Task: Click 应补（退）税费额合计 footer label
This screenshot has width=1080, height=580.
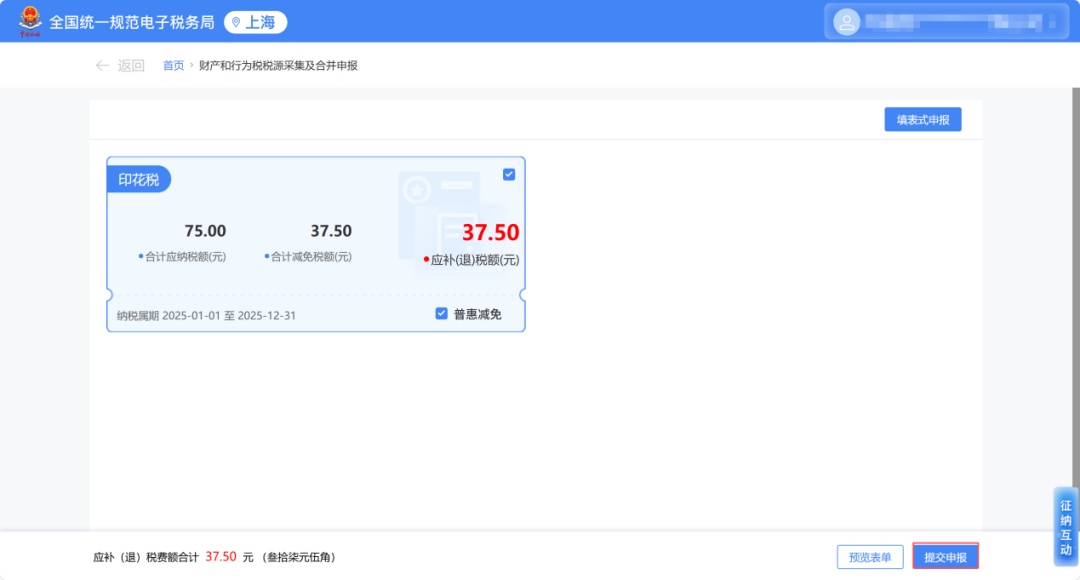Action: 146,557
